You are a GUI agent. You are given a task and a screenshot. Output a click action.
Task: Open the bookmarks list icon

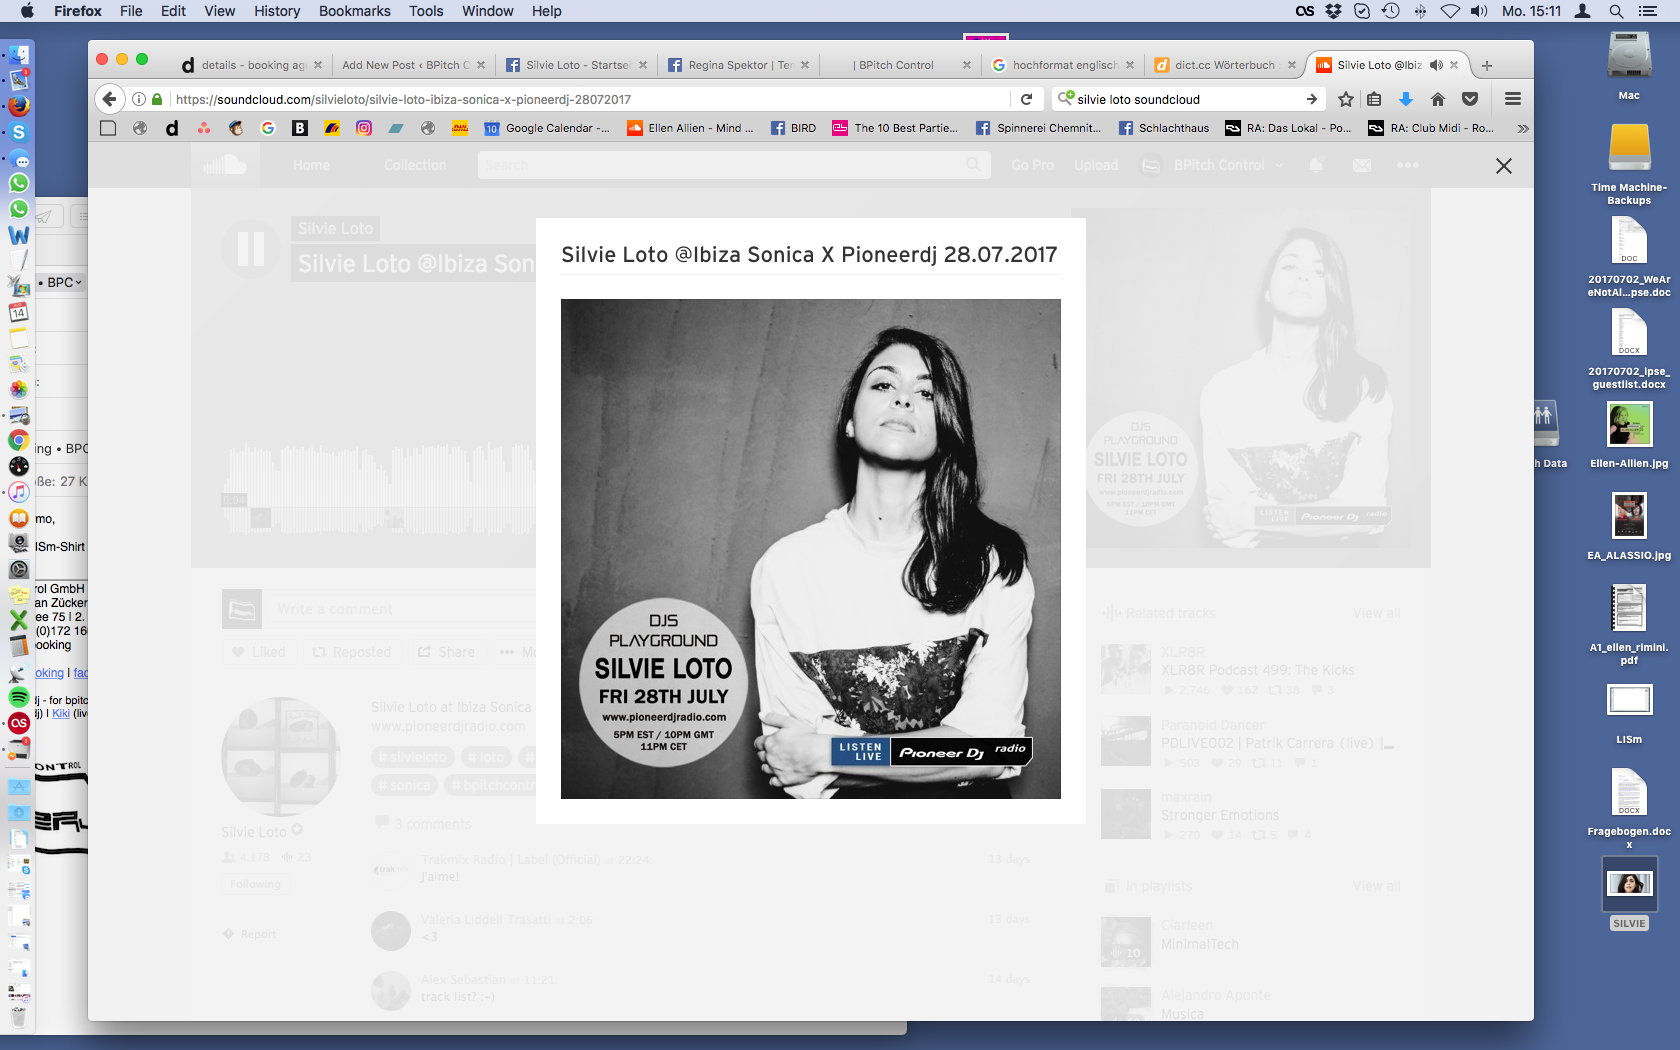(1375, 99)
